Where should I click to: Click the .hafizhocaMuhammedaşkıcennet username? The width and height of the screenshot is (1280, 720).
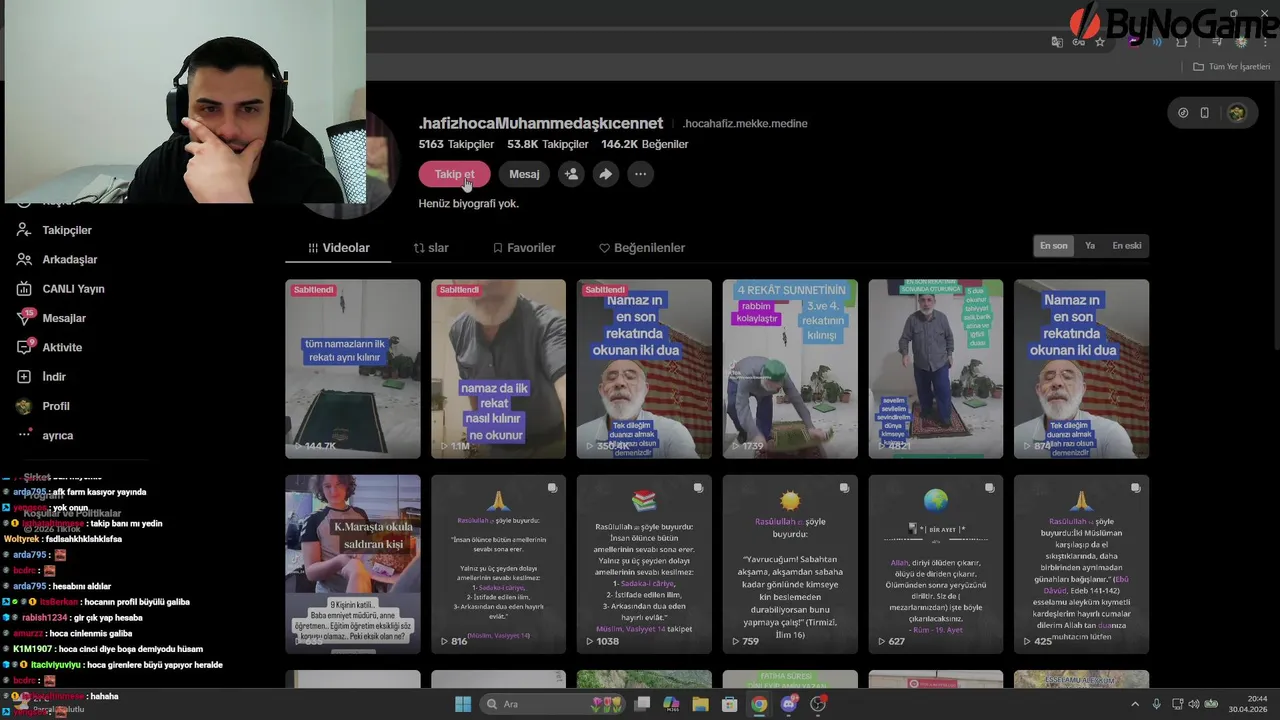click(541, 123)
